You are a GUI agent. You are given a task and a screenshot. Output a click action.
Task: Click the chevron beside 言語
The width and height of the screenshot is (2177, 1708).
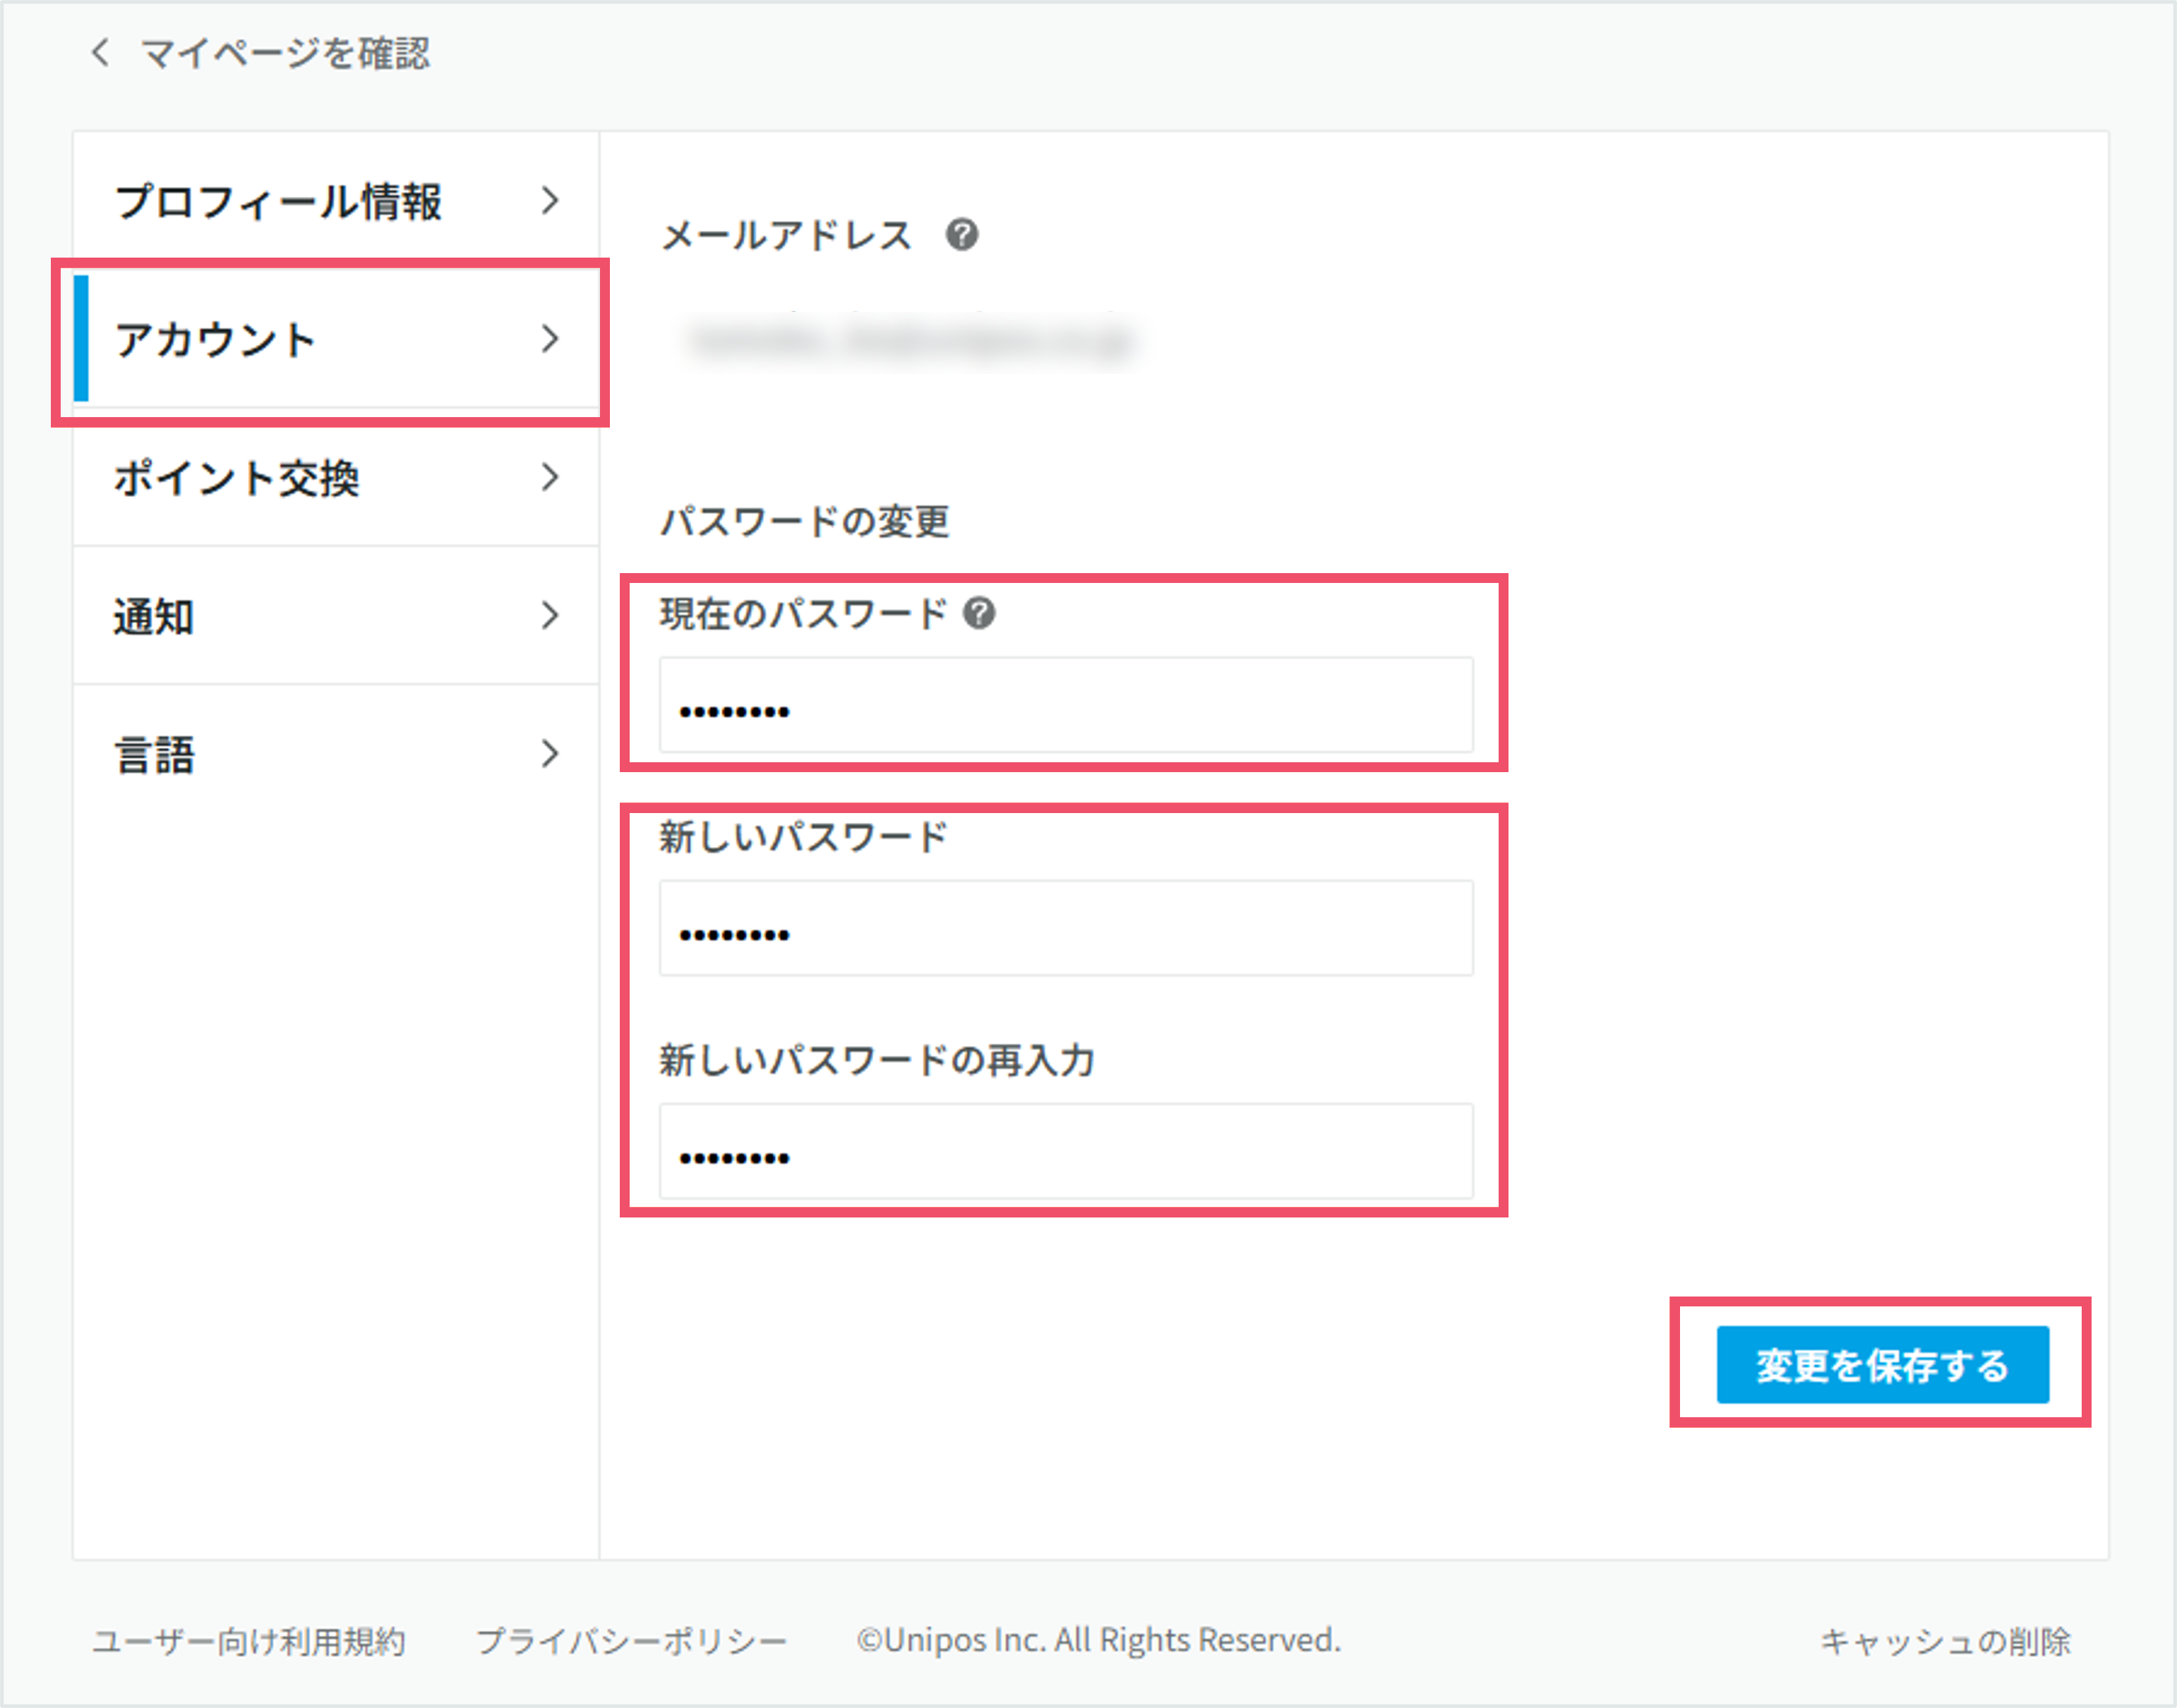click(550, 753)
